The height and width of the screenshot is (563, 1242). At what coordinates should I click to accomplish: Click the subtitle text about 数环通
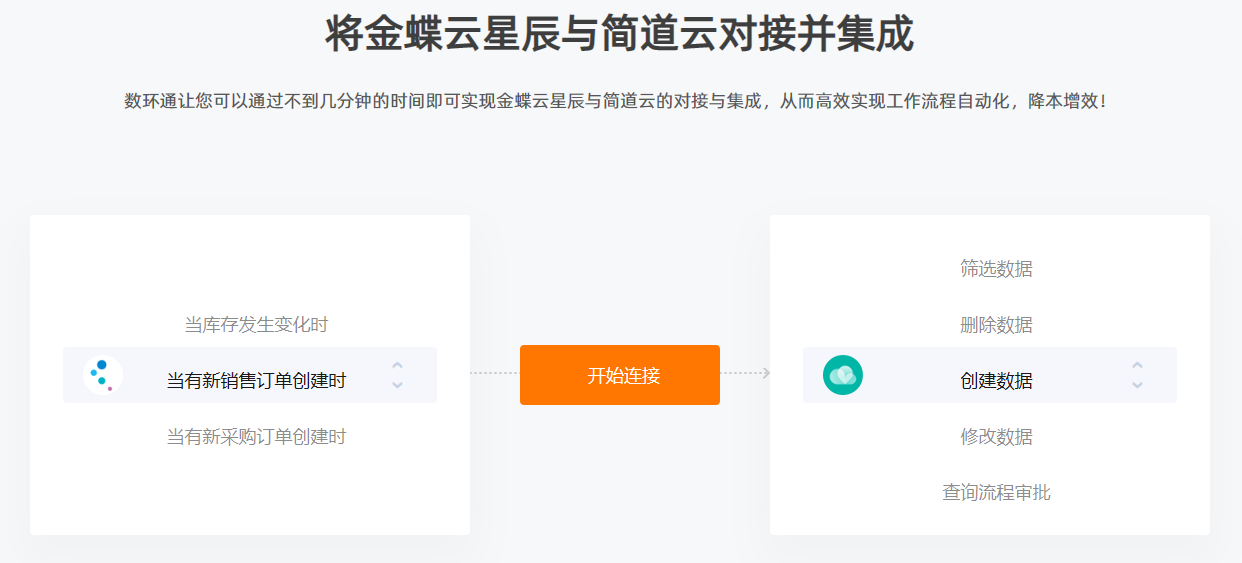617,101
